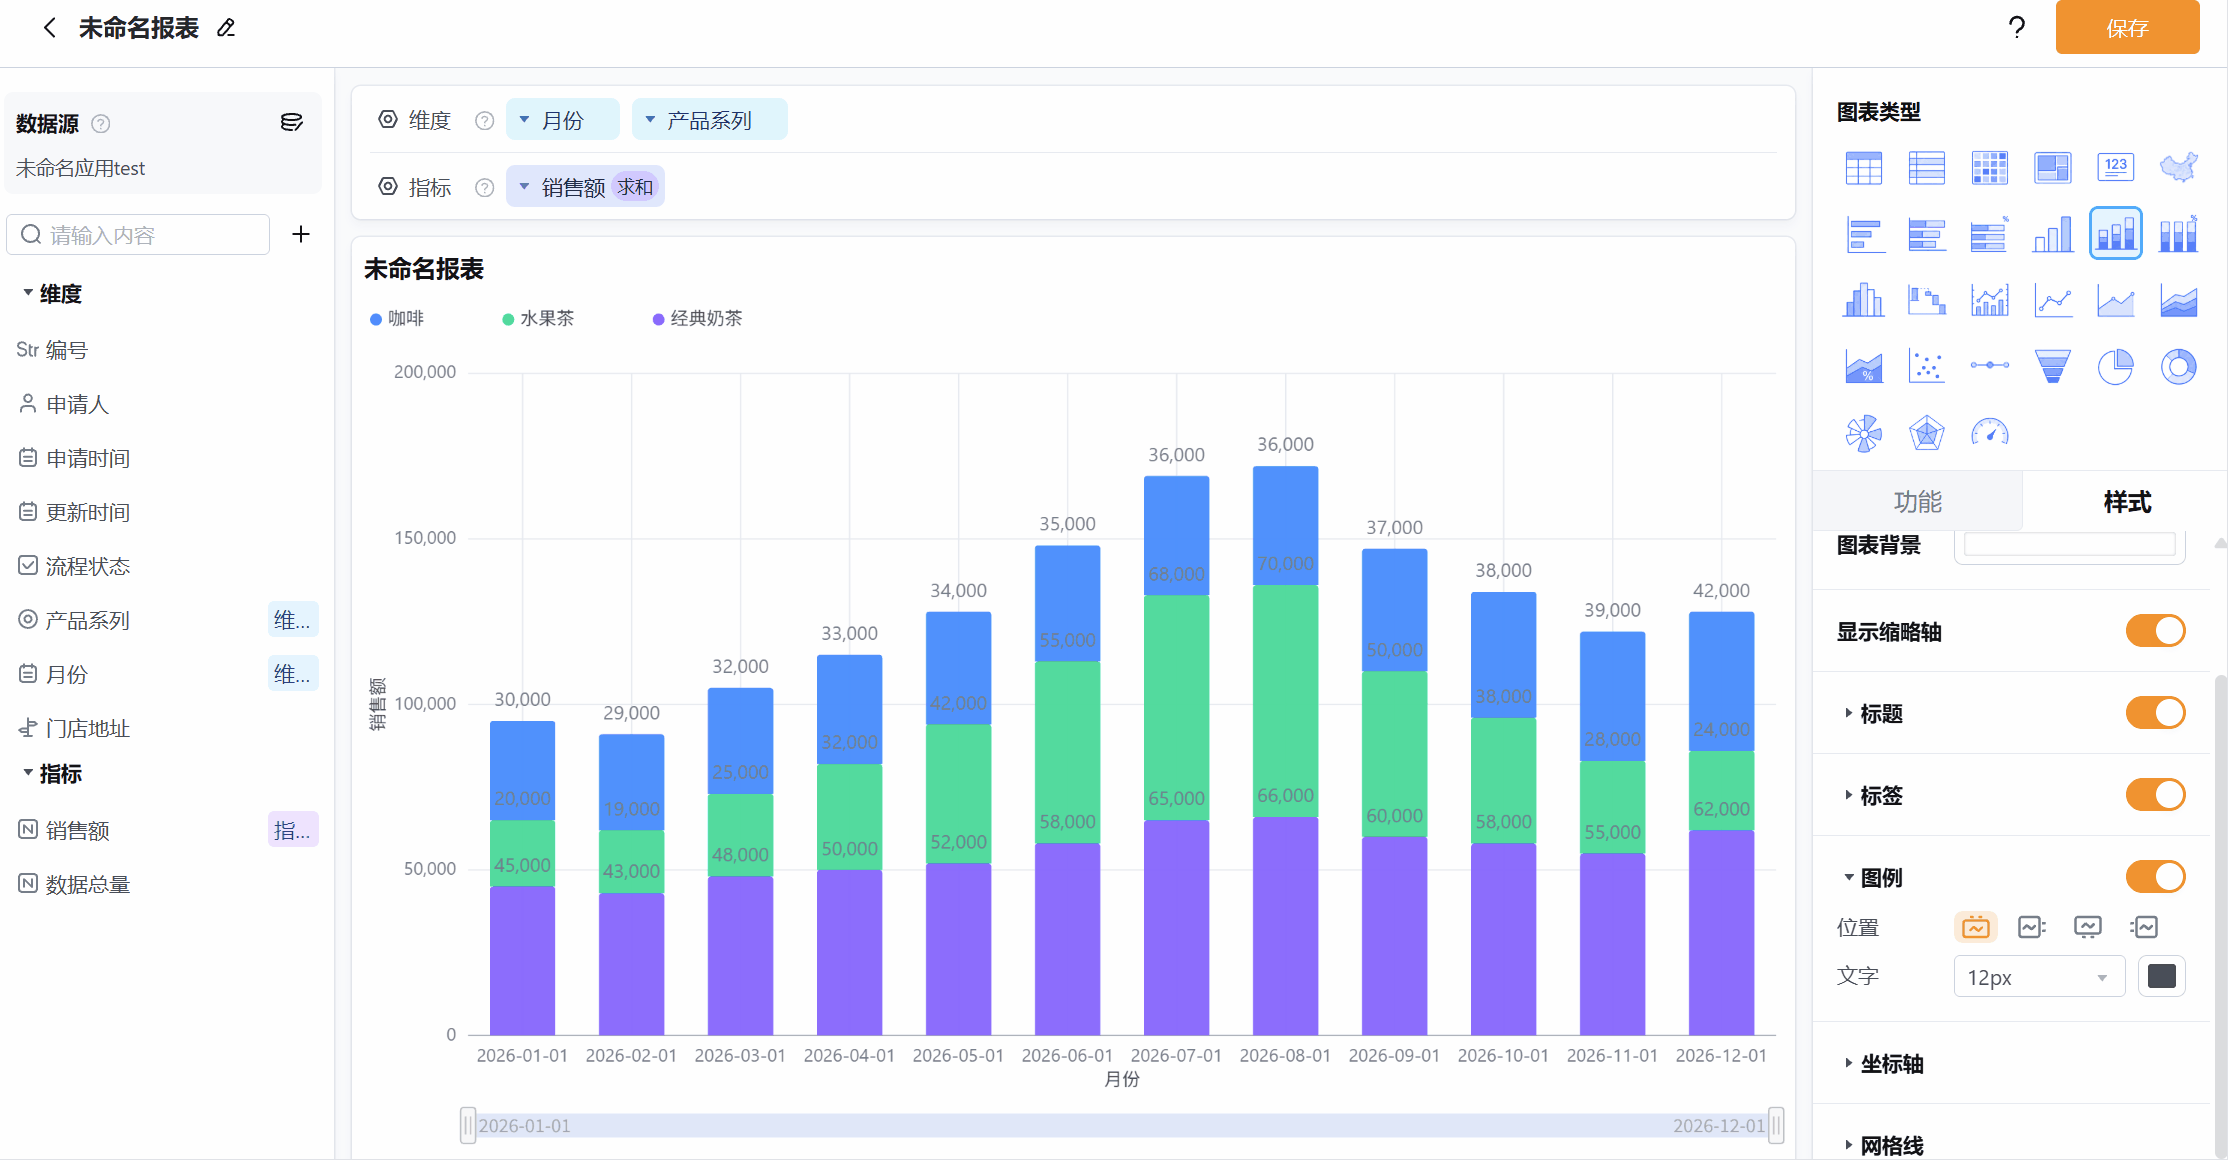Image resolution: width=2228 pixels, height=1160 pixels.
Task: Disable the 标签 labels toggle
Action: click(x=2155, y=795)
